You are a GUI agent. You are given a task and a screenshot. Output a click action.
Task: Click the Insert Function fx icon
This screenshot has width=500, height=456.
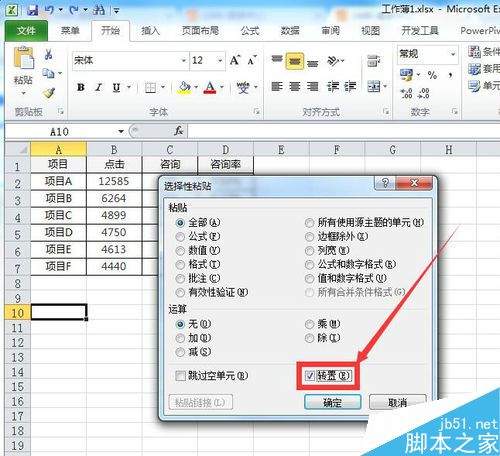tap(179, 131)
